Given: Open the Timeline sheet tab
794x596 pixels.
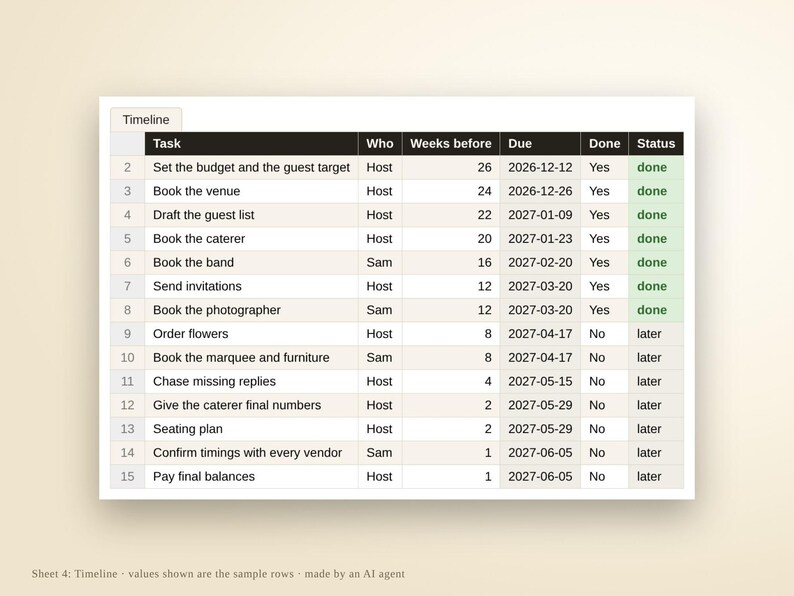Looking at the screenshot, I should [x=146, y=120].
